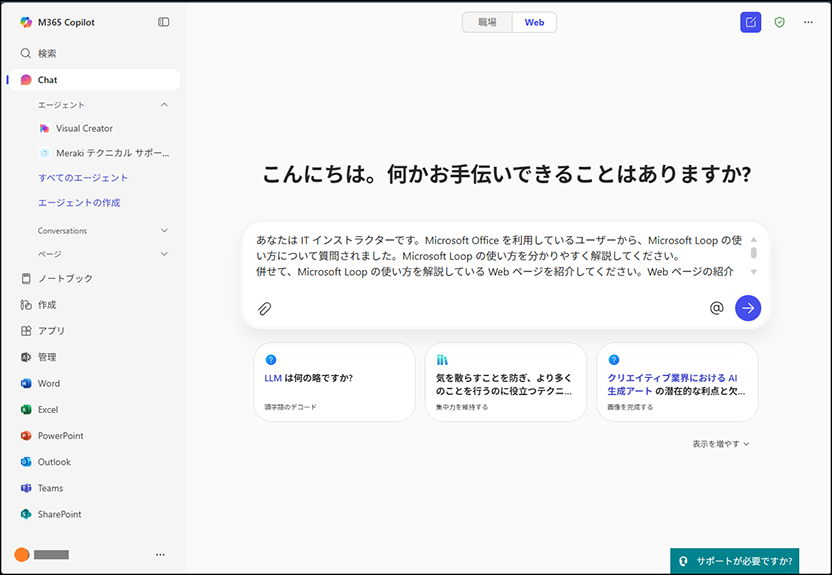The width and height of the screenshot is (832, 575).
Task: Select the 'LLM は何の略ですか?' suggestion card
Action: pyautogui.click(x=334, y=382)
